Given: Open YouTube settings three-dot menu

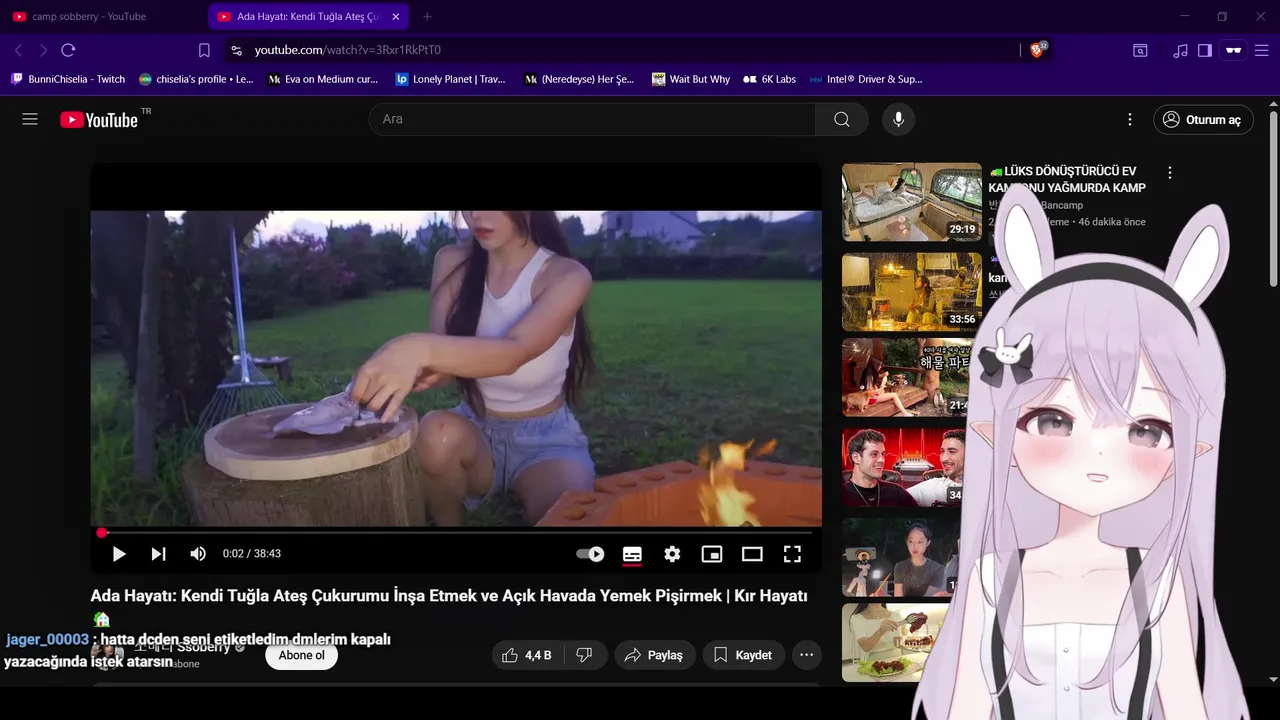Looking at the screenshot, I should pyautogui.click(x=1130, y=119).
